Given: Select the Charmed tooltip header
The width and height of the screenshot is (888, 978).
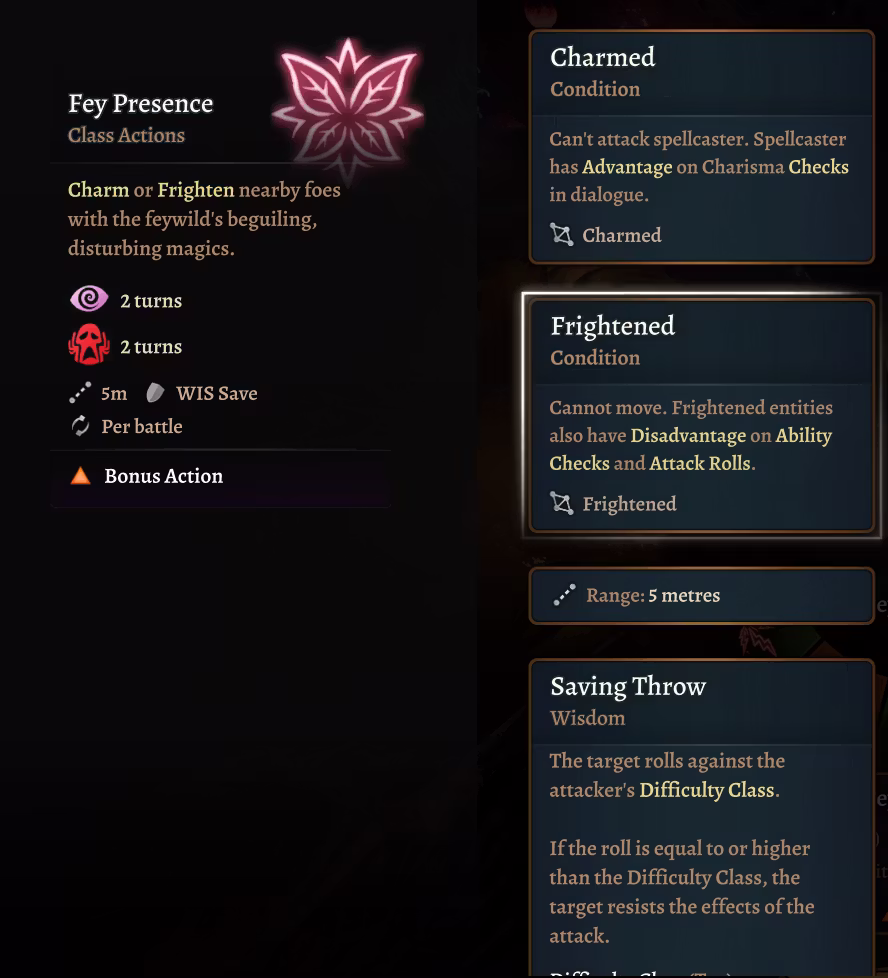Looking at the screenshot, I should pyautogui.click(x=603, y=57).
